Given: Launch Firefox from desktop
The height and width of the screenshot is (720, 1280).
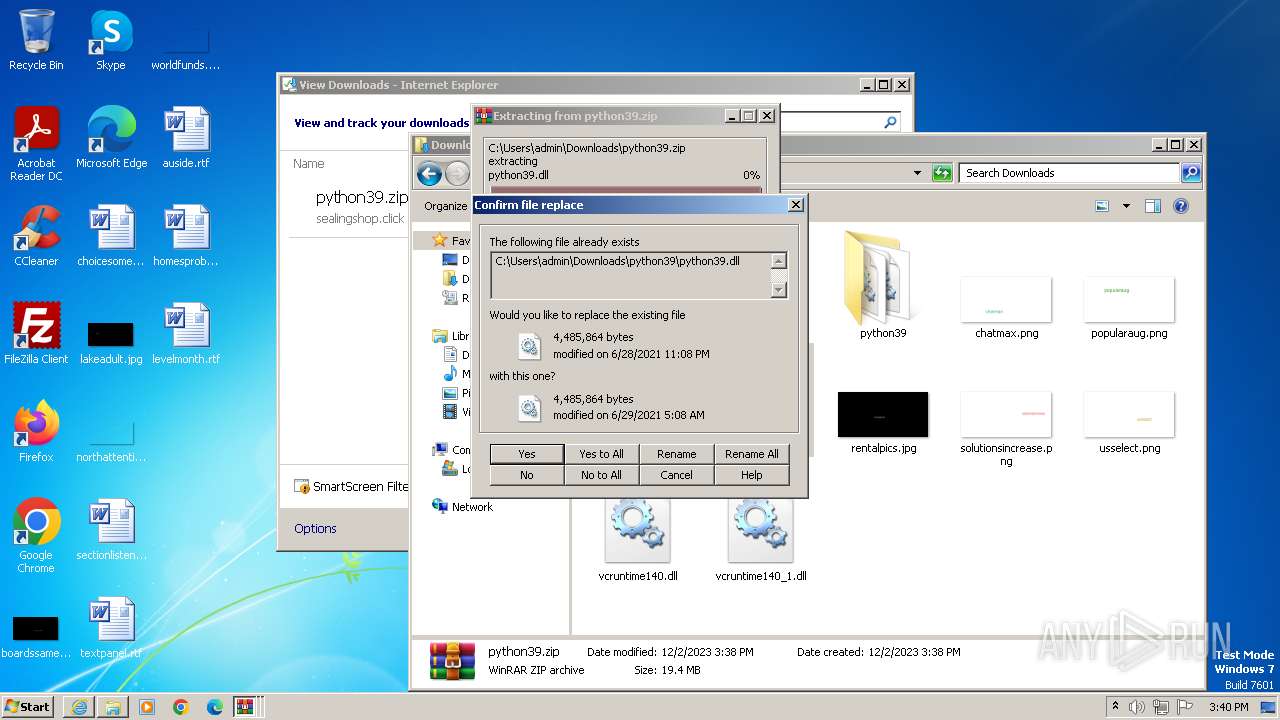Looking at the screenshot, I should 36,432.
